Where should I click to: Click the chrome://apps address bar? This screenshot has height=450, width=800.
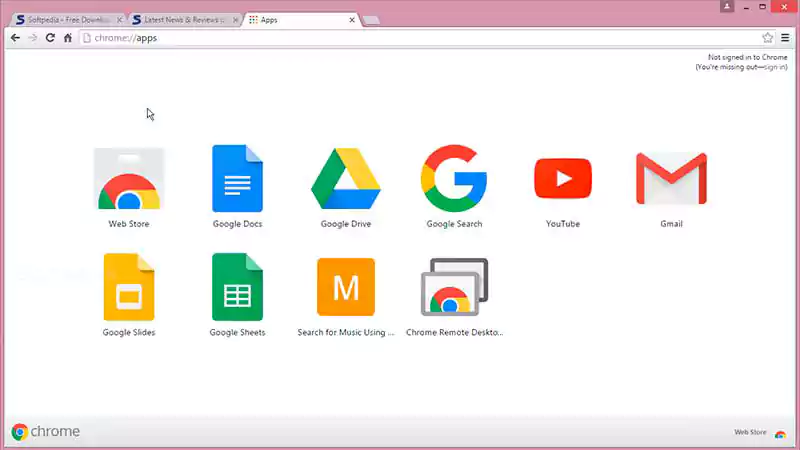coord(418,38)
